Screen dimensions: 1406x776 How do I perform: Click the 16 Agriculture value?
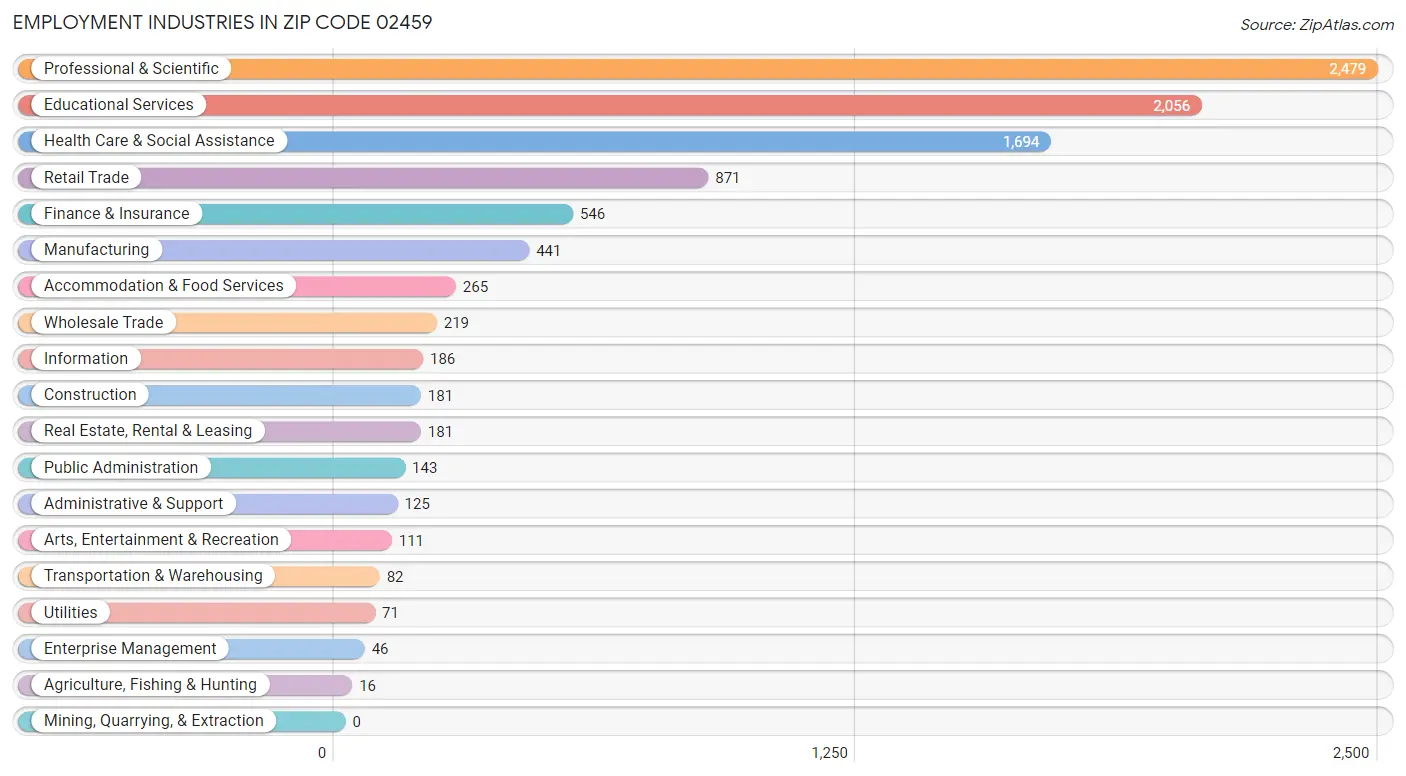367,686
